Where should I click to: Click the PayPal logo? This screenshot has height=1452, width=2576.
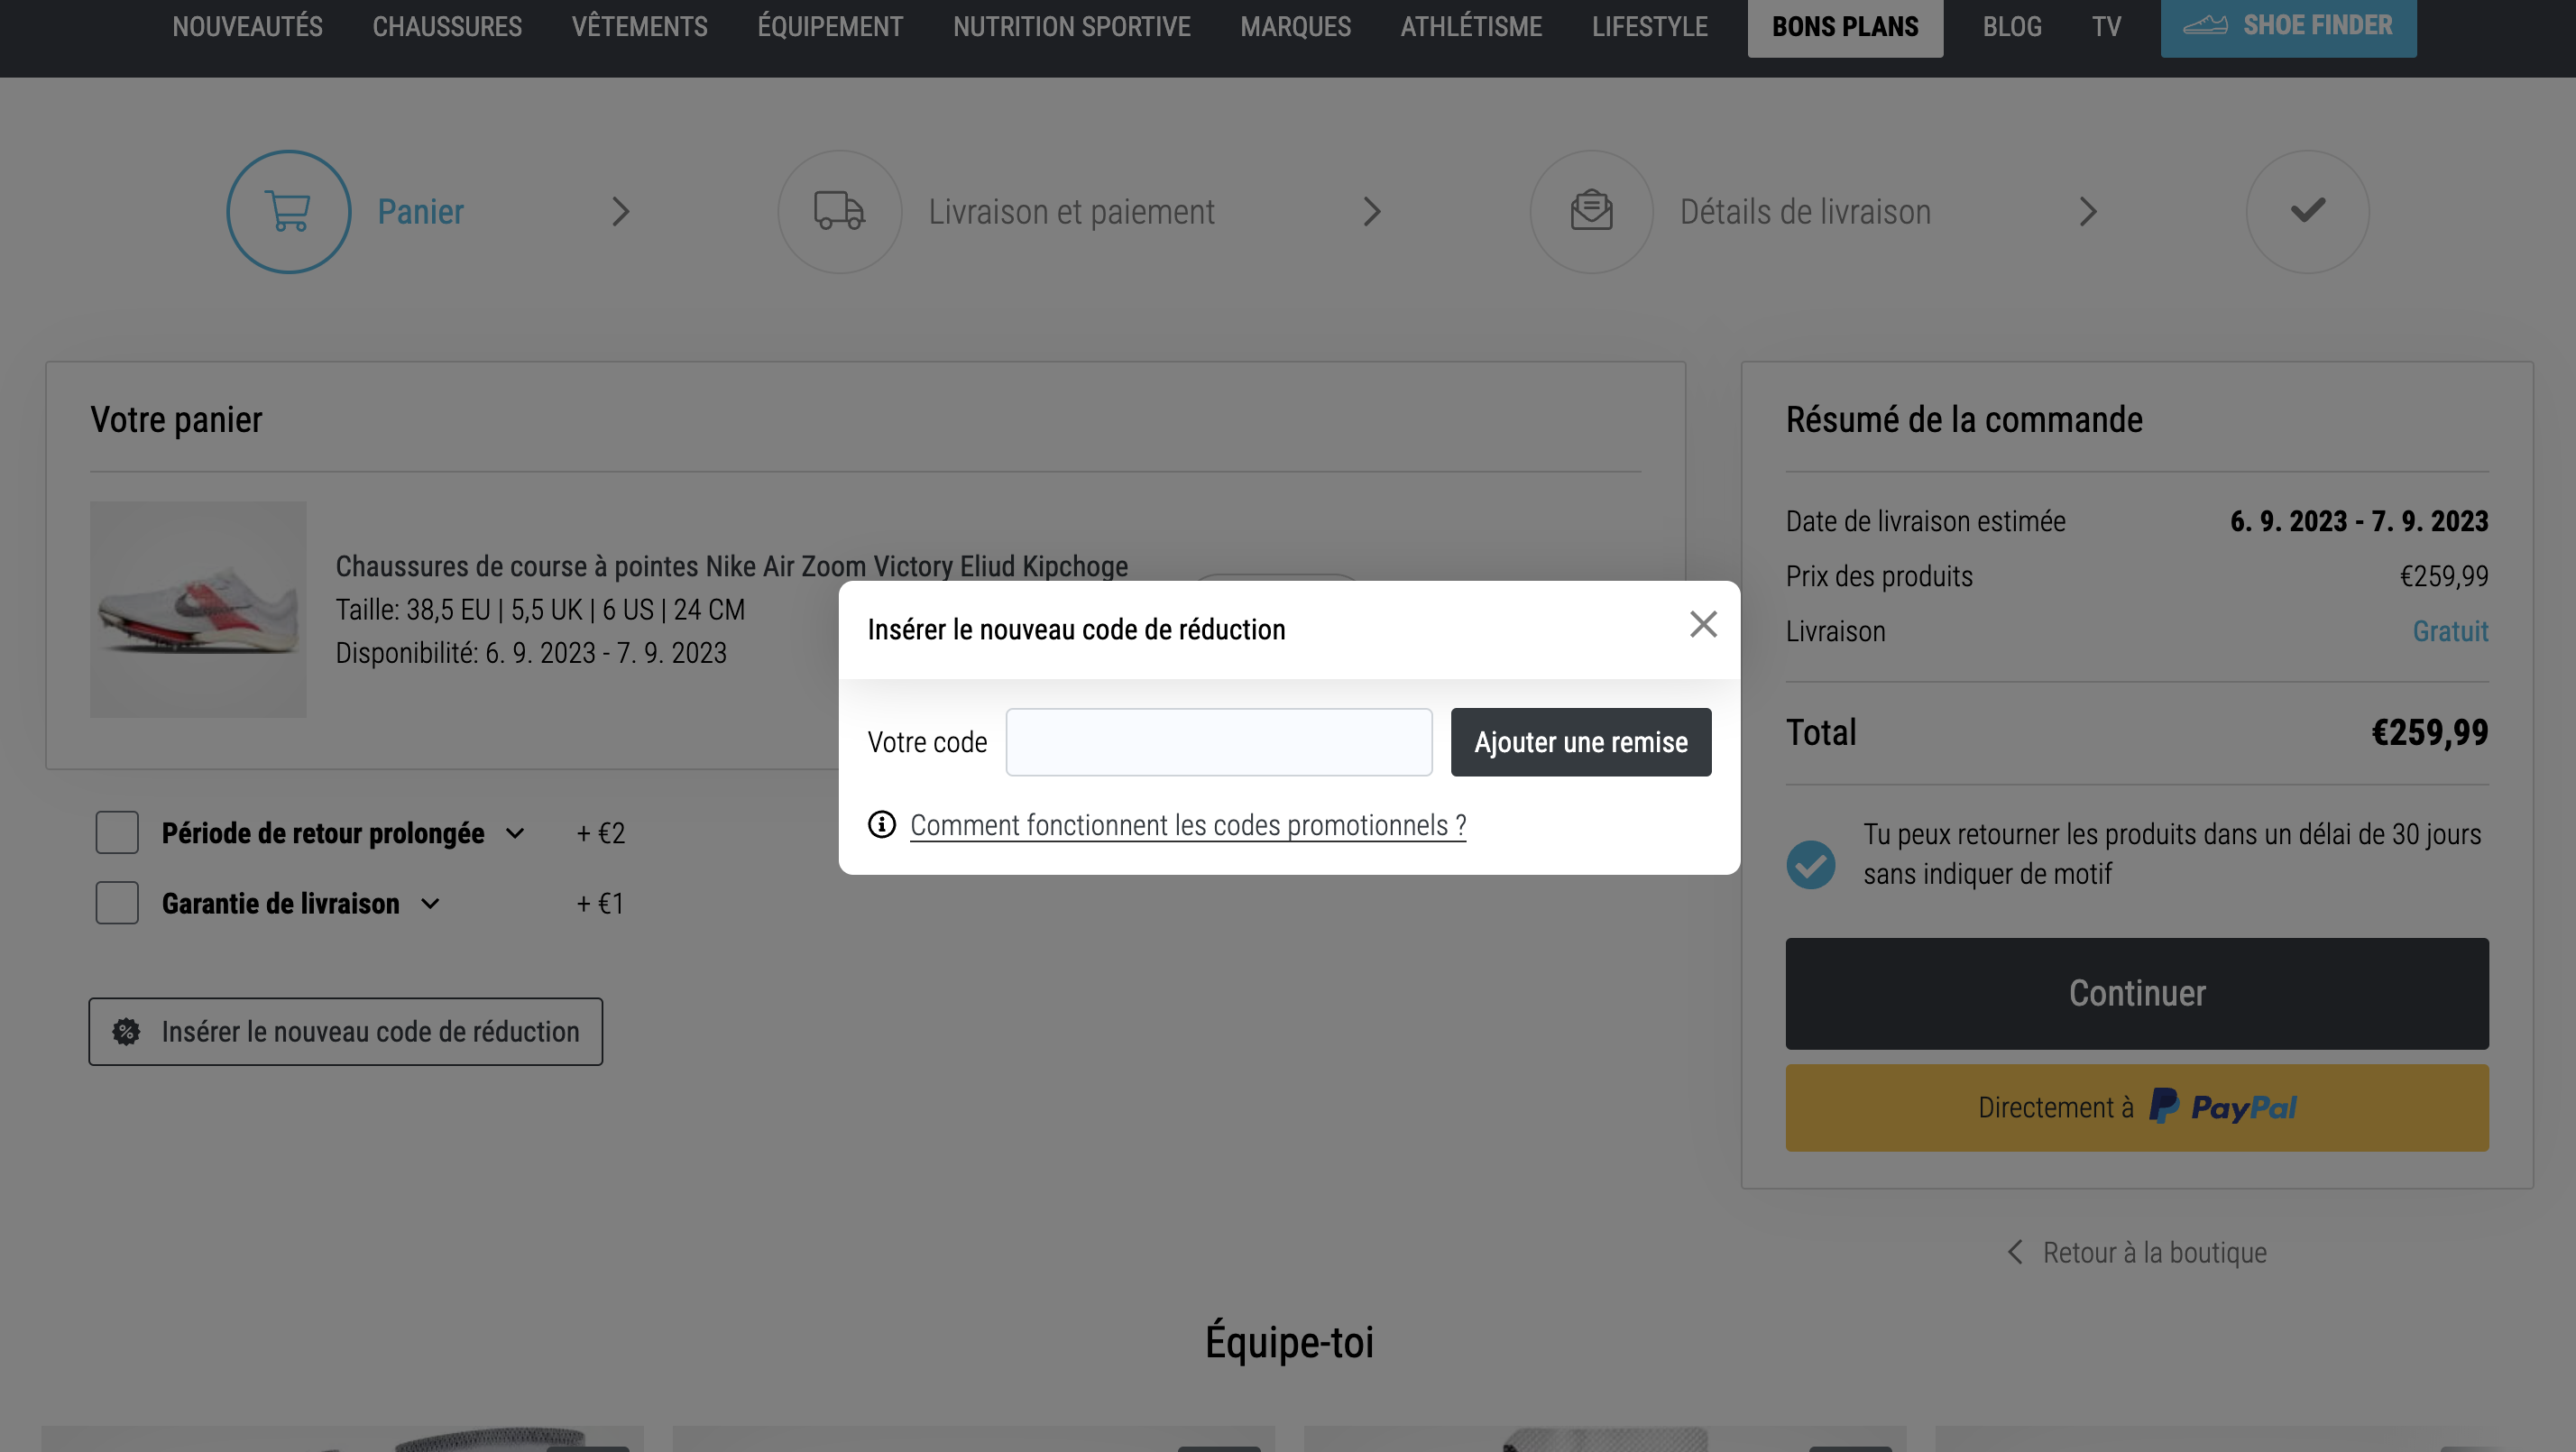tap(2223, 1106)
